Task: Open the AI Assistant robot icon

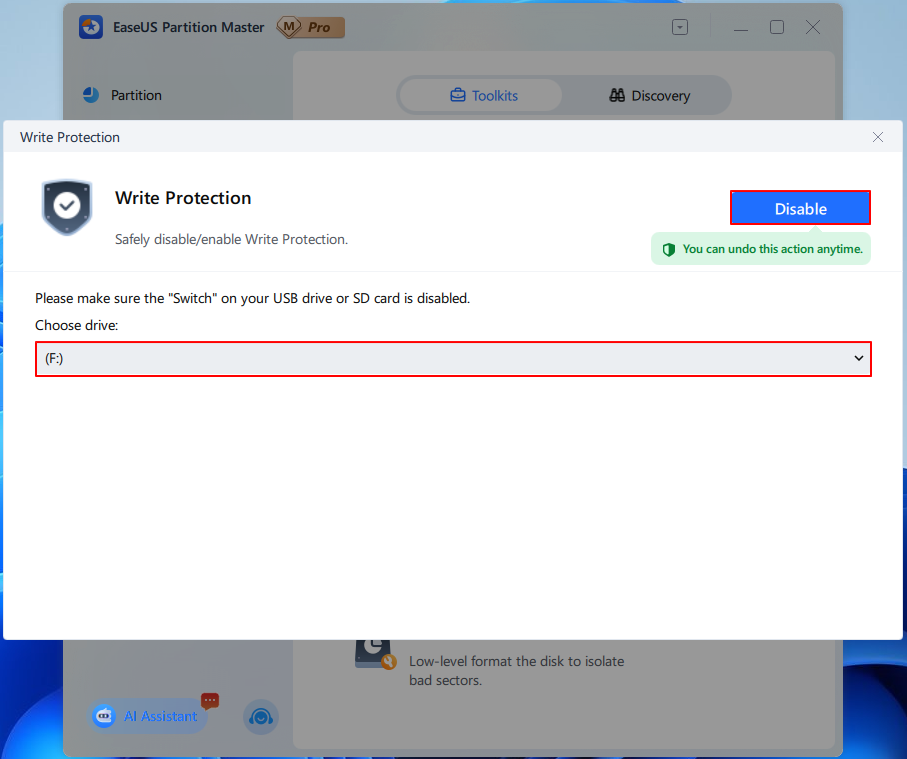Action: click(104, 716)
